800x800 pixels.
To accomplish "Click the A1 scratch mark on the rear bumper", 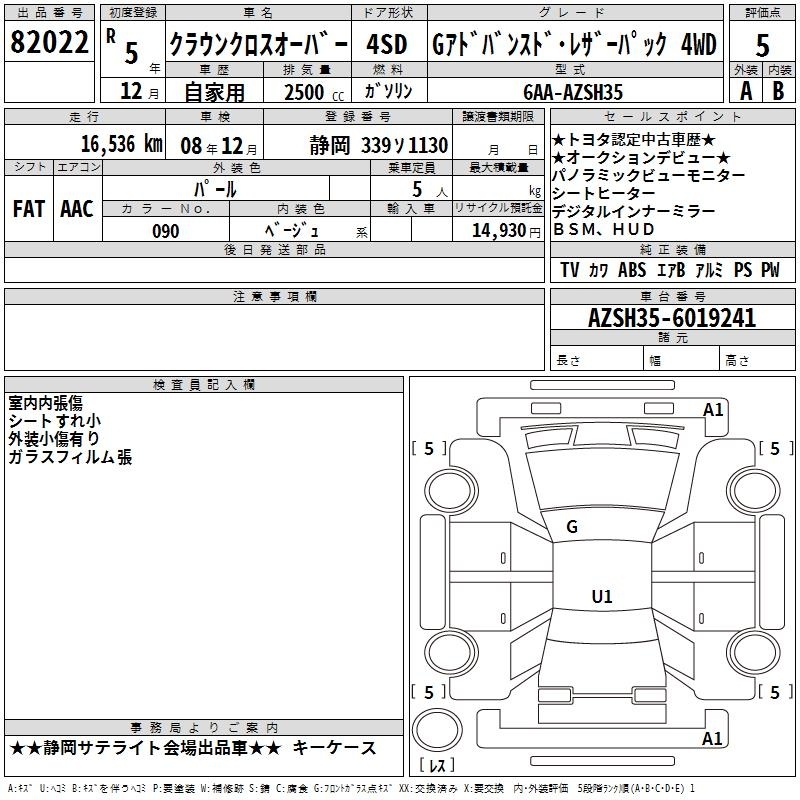I will (x=712, y=738).
